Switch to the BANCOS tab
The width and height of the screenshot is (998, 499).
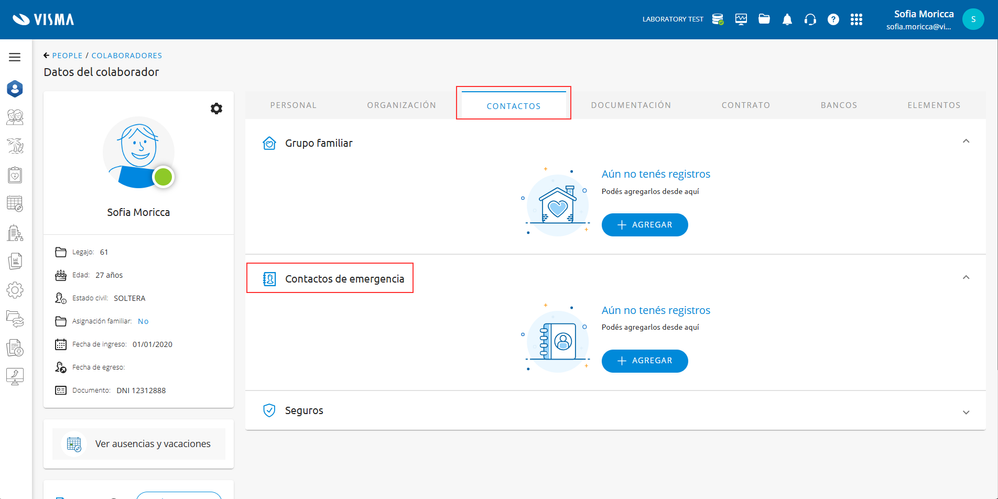[x=839, y=105]
